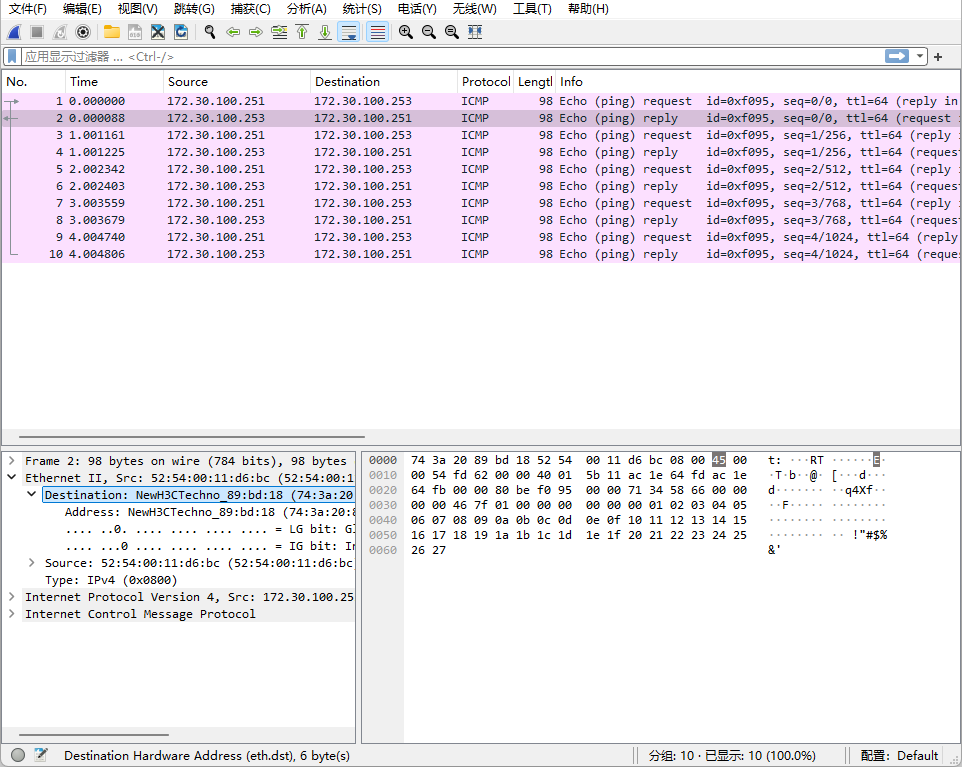Viewport: 962px width, 767px height.
Task: Open a capture file via the folder icon
Action: (x=111, y=32)
